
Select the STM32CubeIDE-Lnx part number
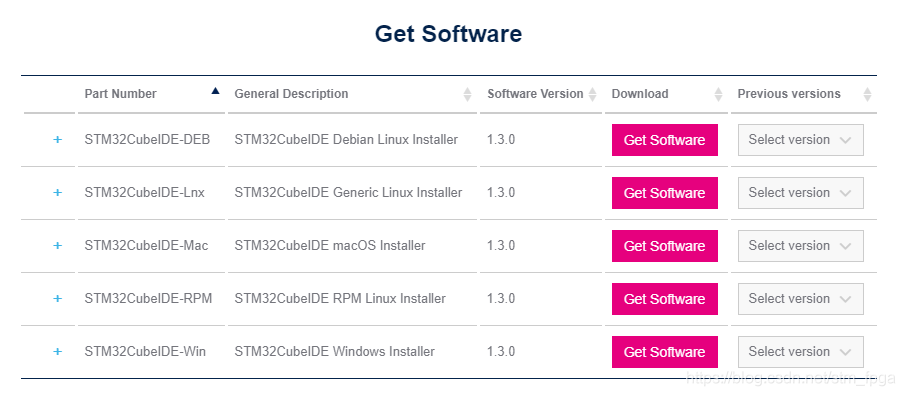(144, 193)
